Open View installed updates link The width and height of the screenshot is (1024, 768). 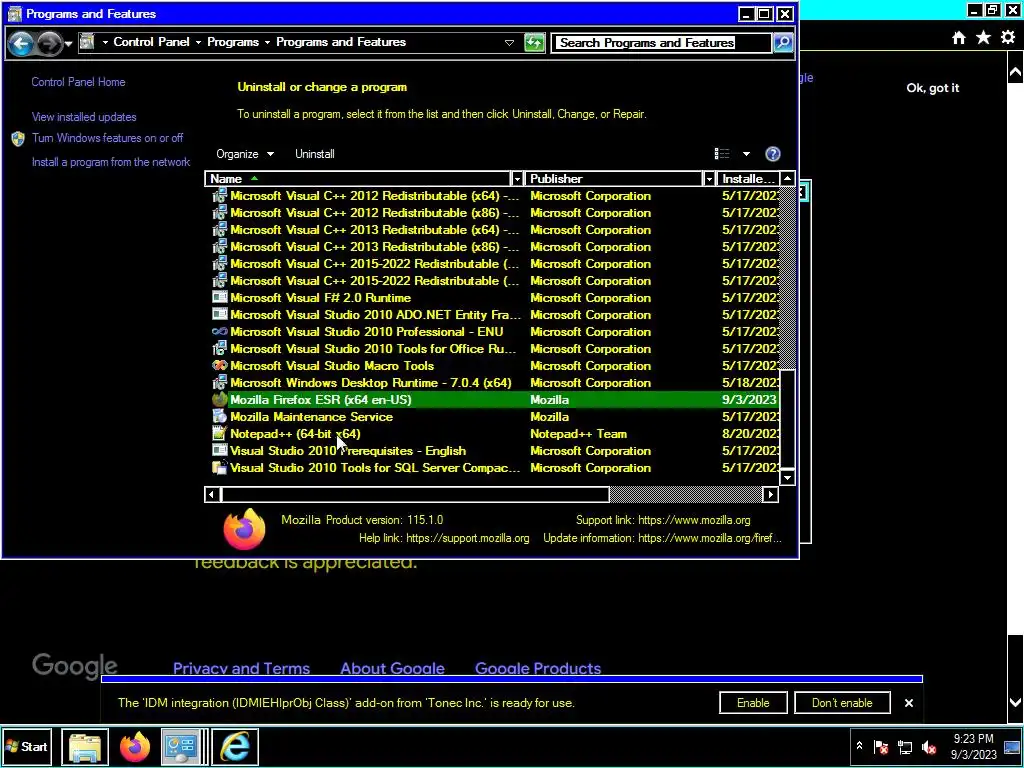tap(84, 117)
